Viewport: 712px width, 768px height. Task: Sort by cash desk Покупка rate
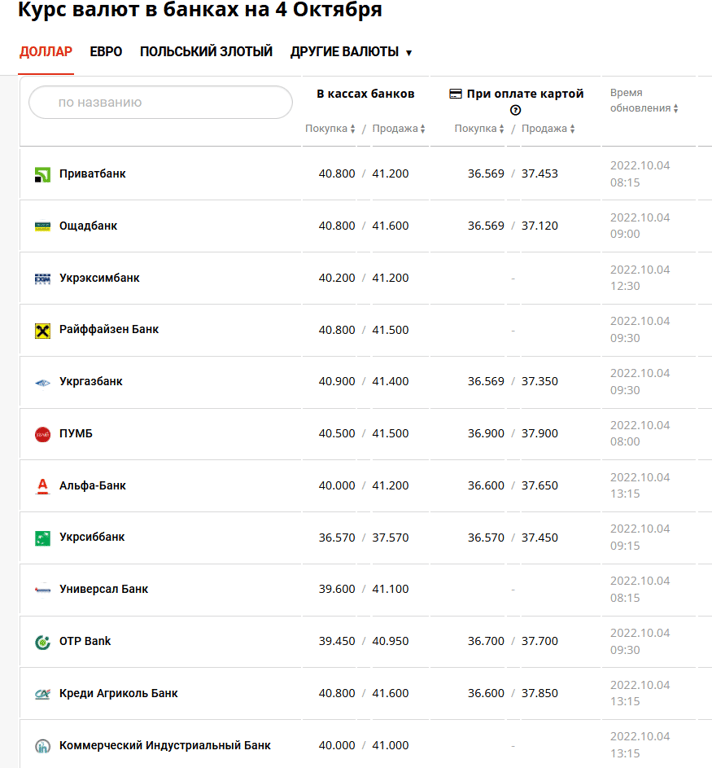click(330, 129)
